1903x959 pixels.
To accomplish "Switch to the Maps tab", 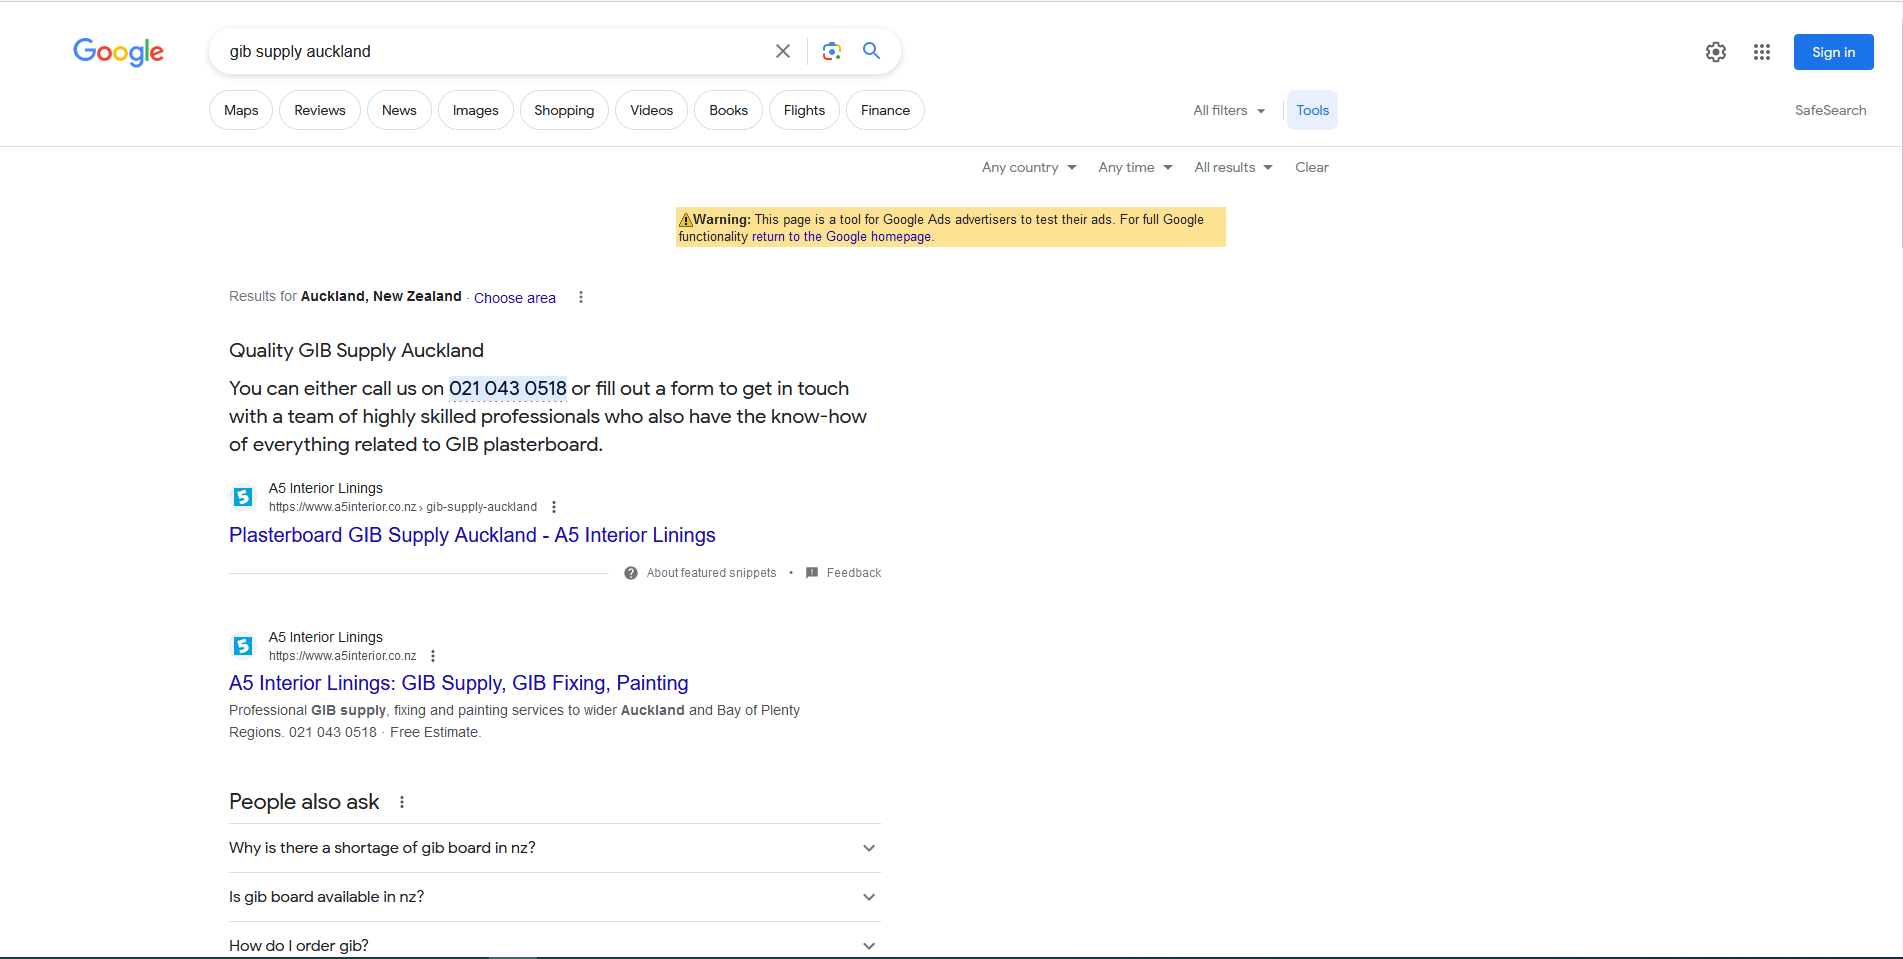I will coord(241,110).
